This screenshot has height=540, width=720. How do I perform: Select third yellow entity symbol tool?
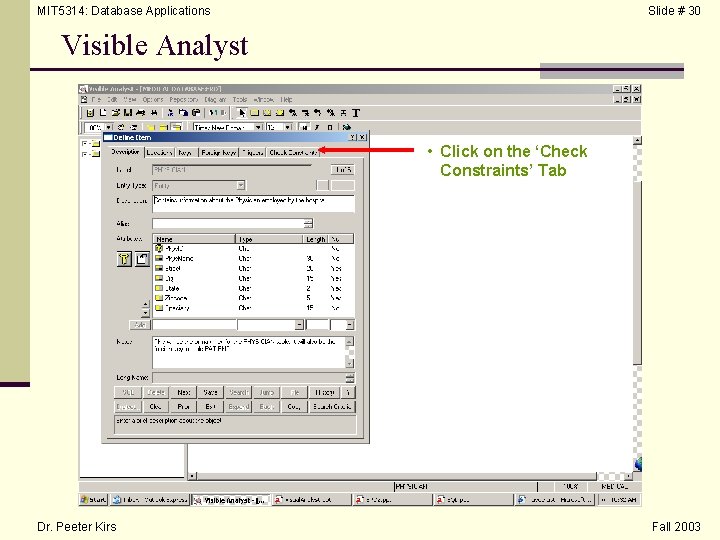[280, 112]
